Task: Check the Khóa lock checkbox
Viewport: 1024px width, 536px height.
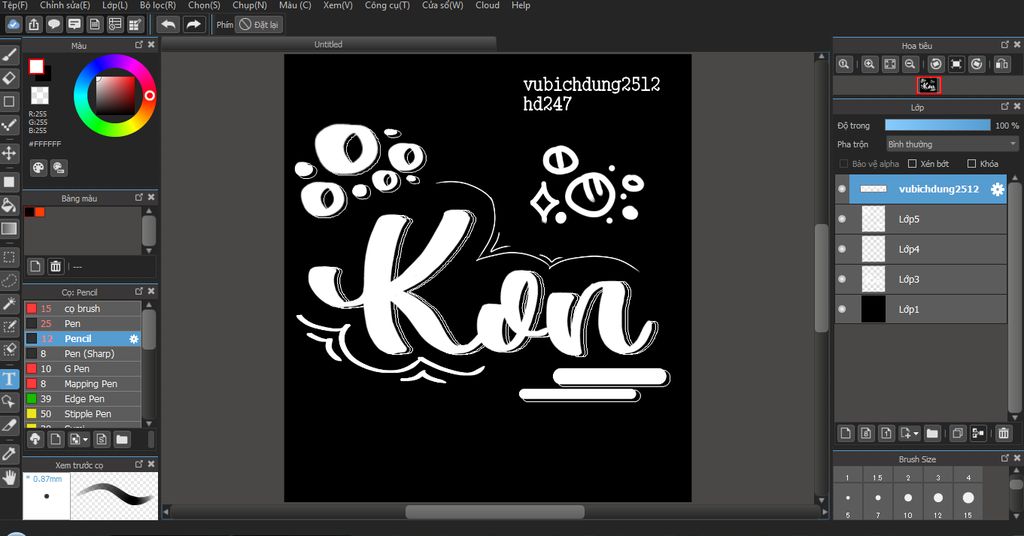Action: click(972, 164)
